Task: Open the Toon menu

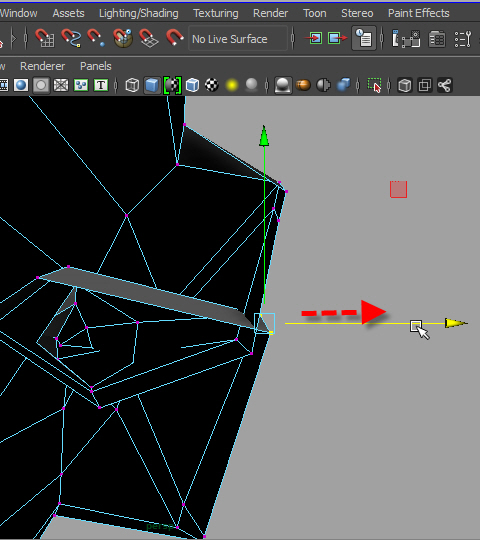Action: (x=315, y=13)
